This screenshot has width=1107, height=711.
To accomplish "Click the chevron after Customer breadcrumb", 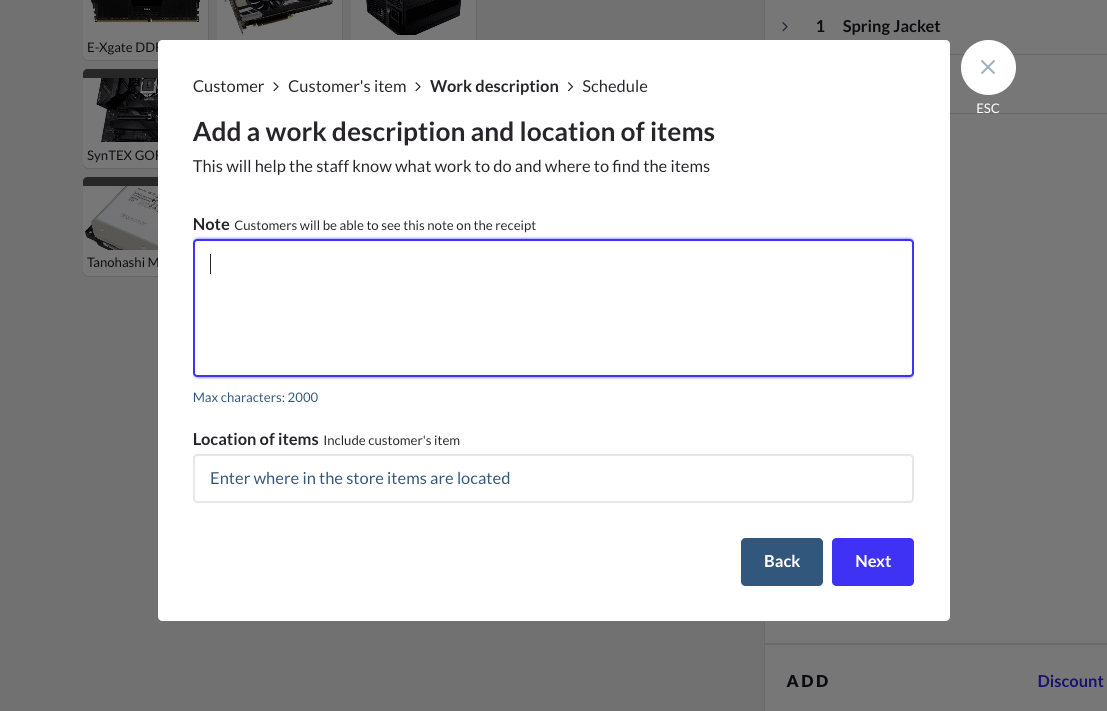I will 276,87.
